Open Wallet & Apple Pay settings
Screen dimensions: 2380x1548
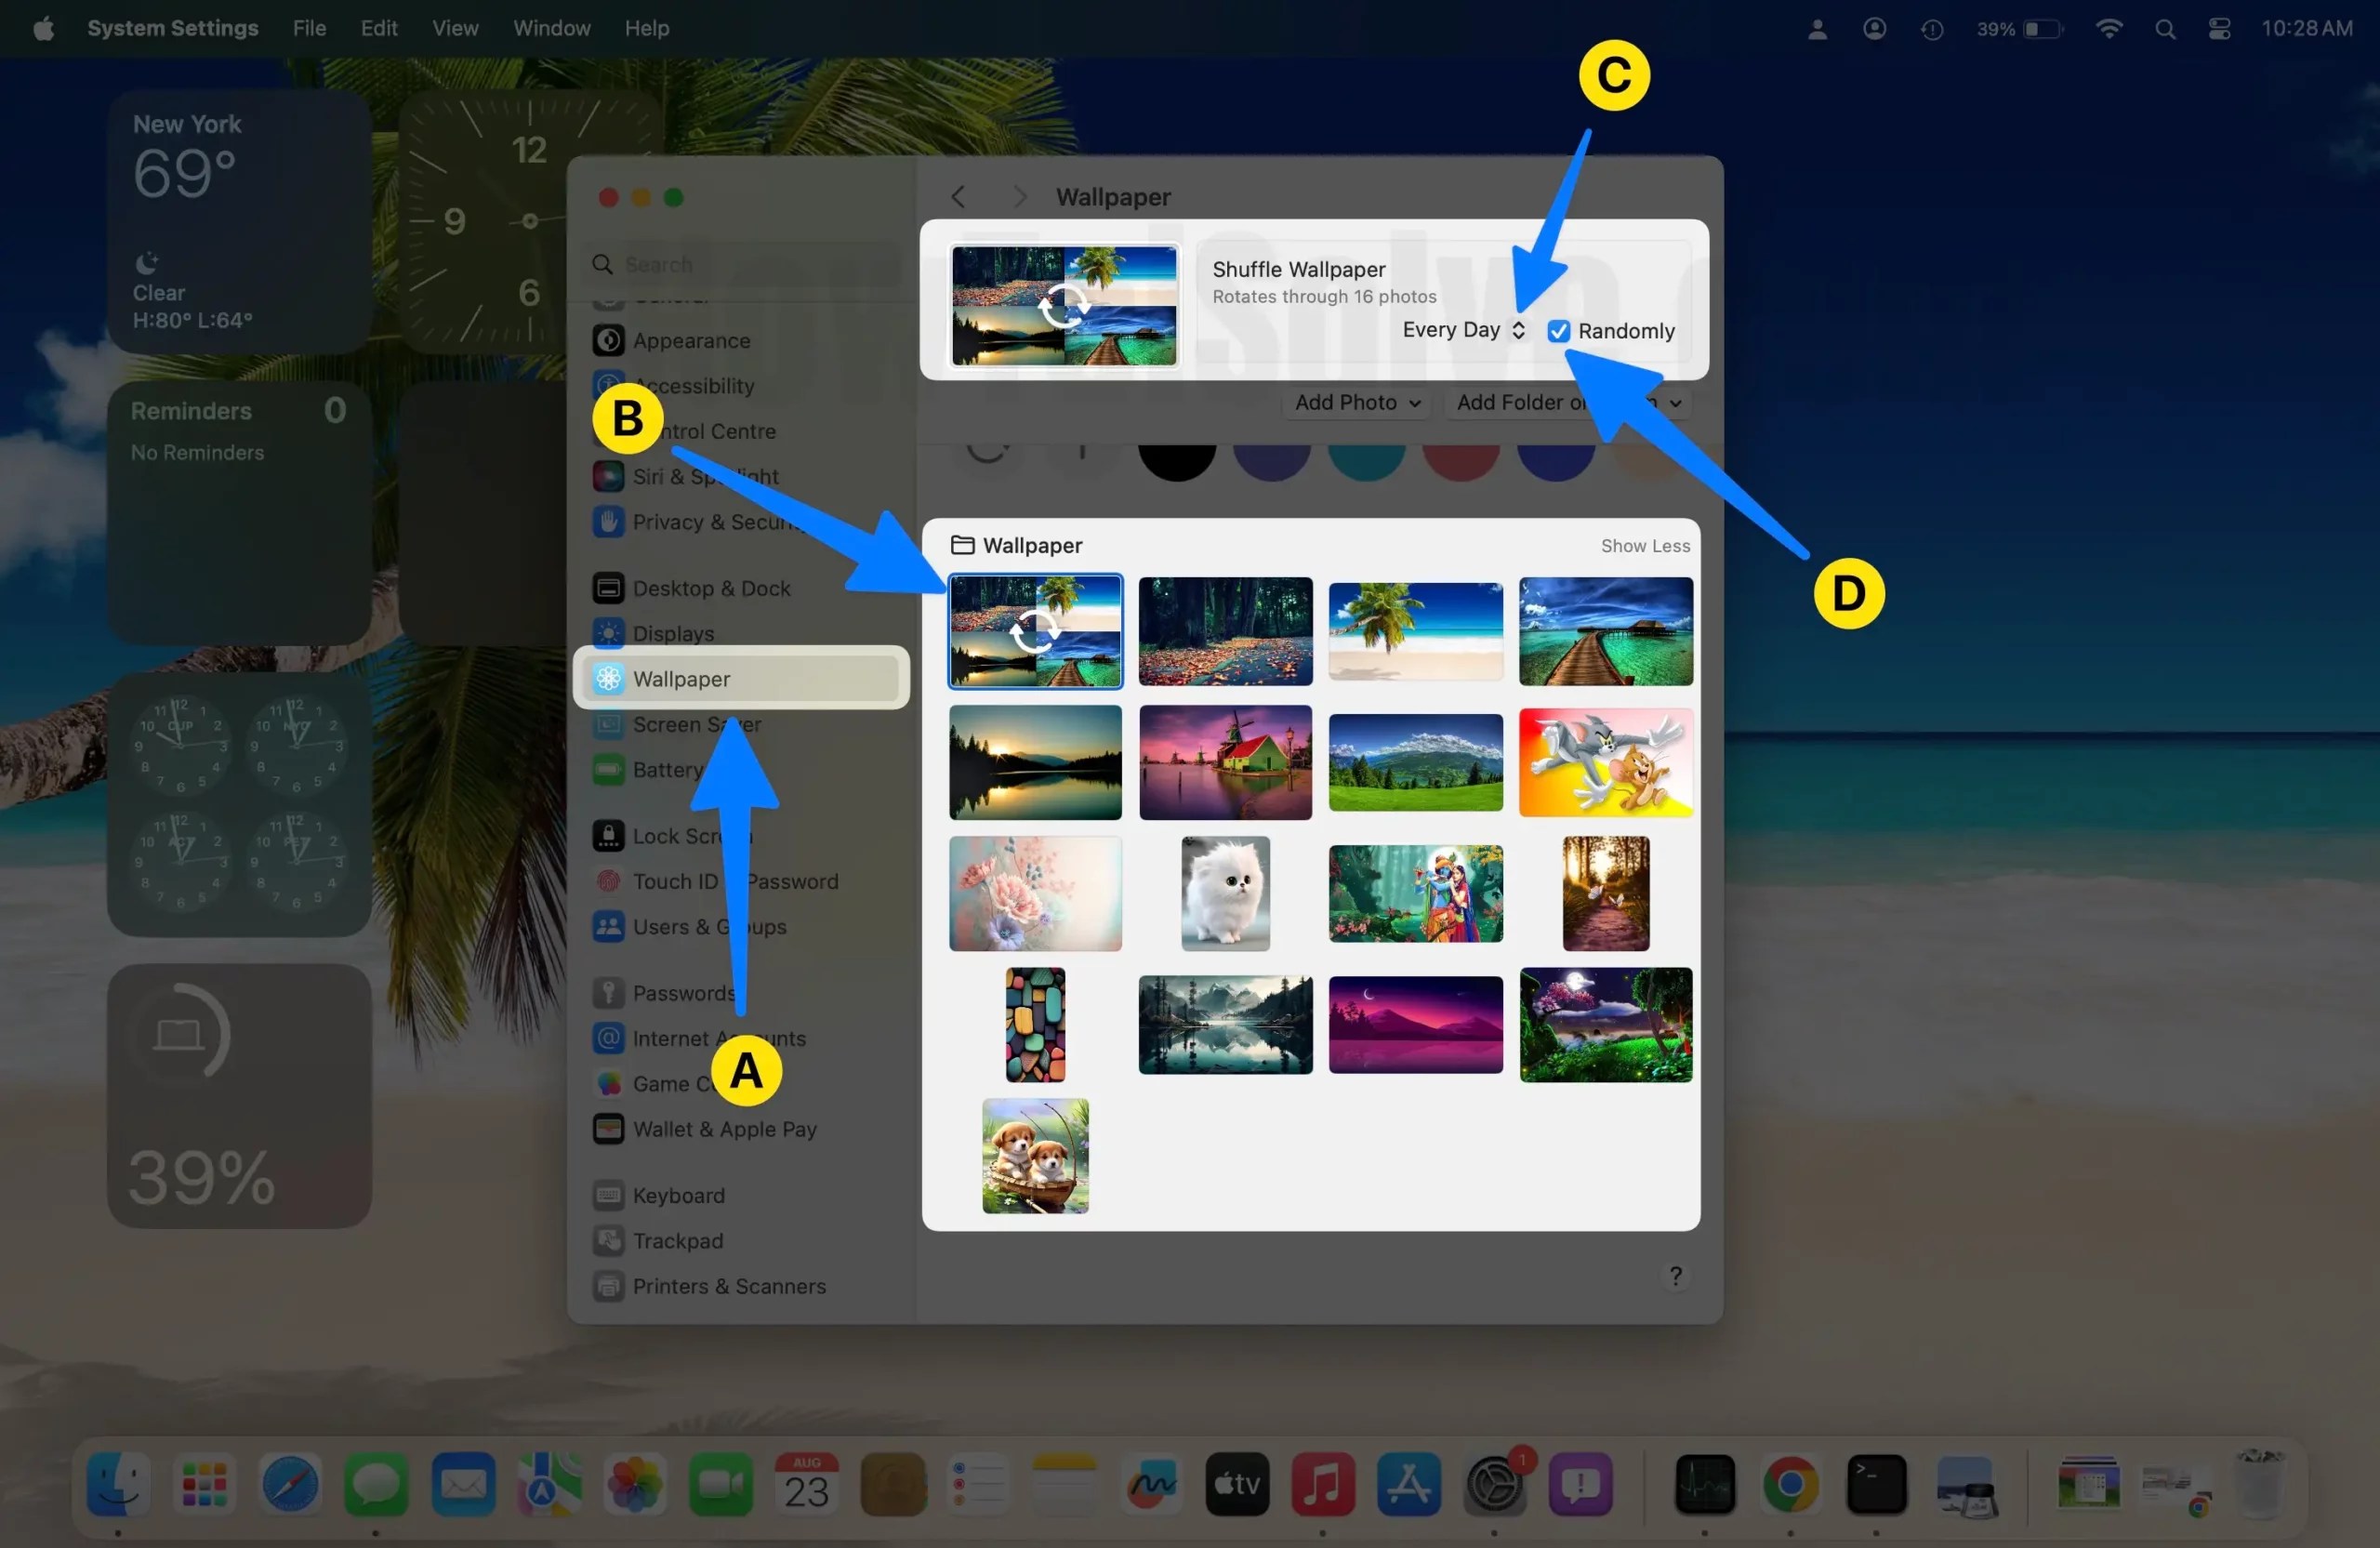(724, 1128)
